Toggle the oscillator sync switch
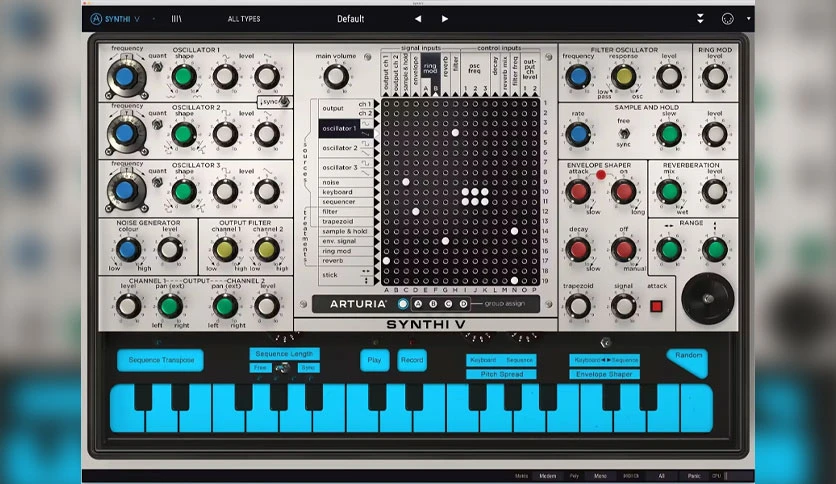Image resolution: width=836 pixels, height=484 pixels. (285, 101)
